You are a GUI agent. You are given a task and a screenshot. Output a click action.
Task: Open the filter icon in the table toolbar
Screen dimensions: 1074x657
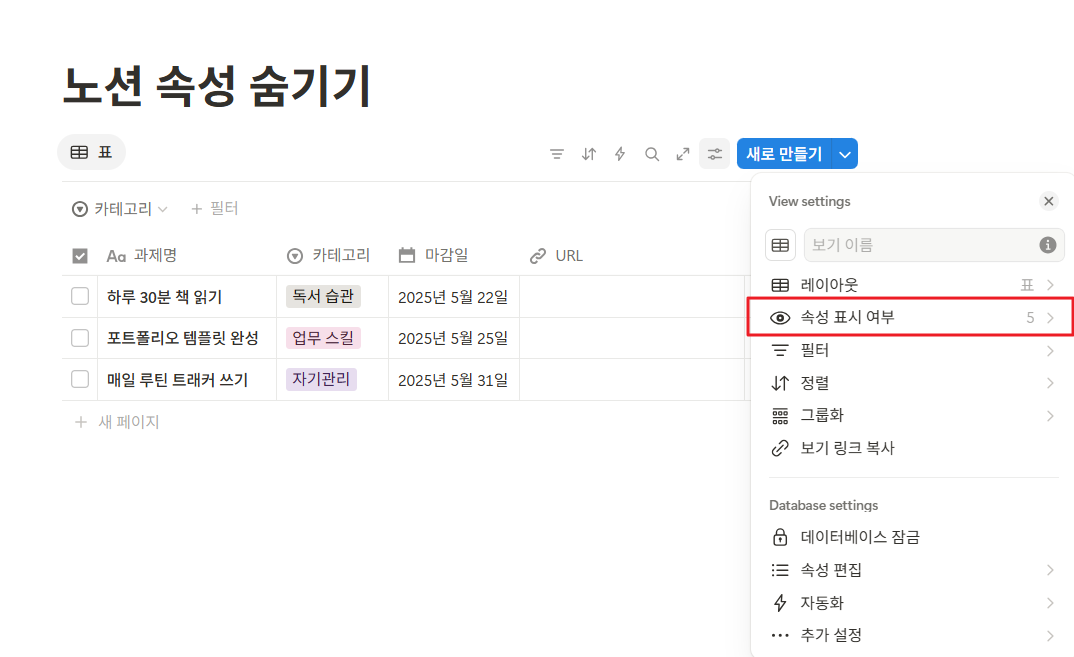tap(557, 154)
